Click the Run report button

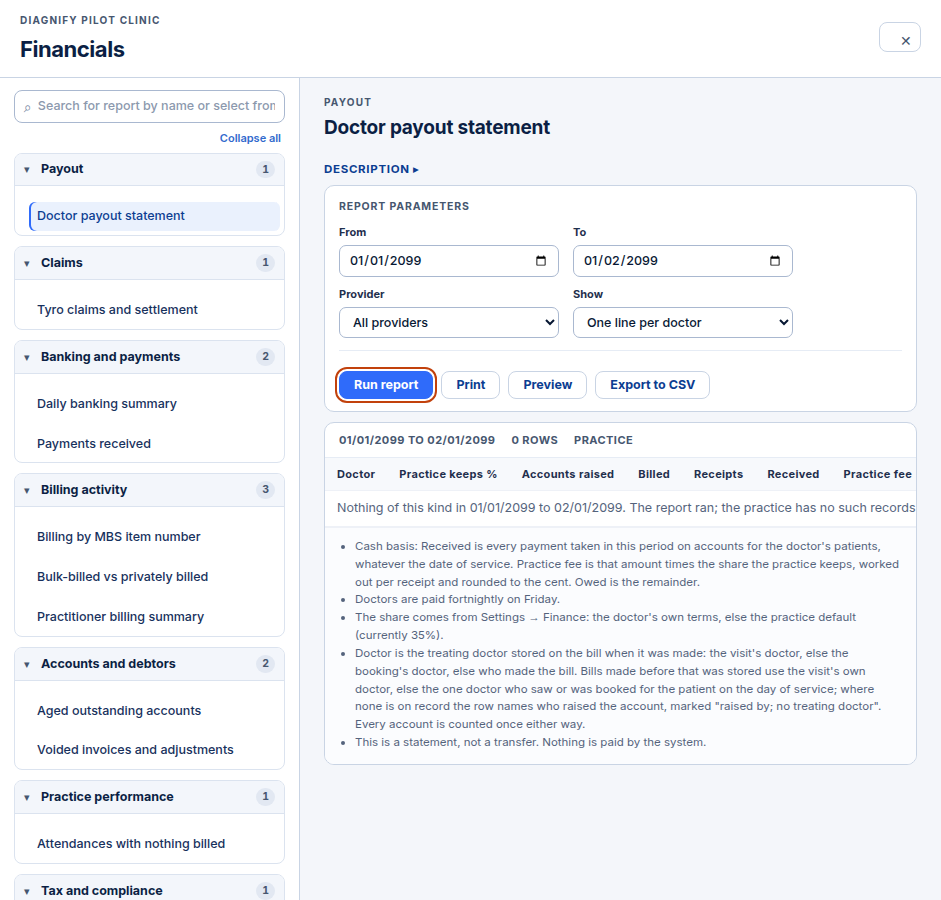386,385
